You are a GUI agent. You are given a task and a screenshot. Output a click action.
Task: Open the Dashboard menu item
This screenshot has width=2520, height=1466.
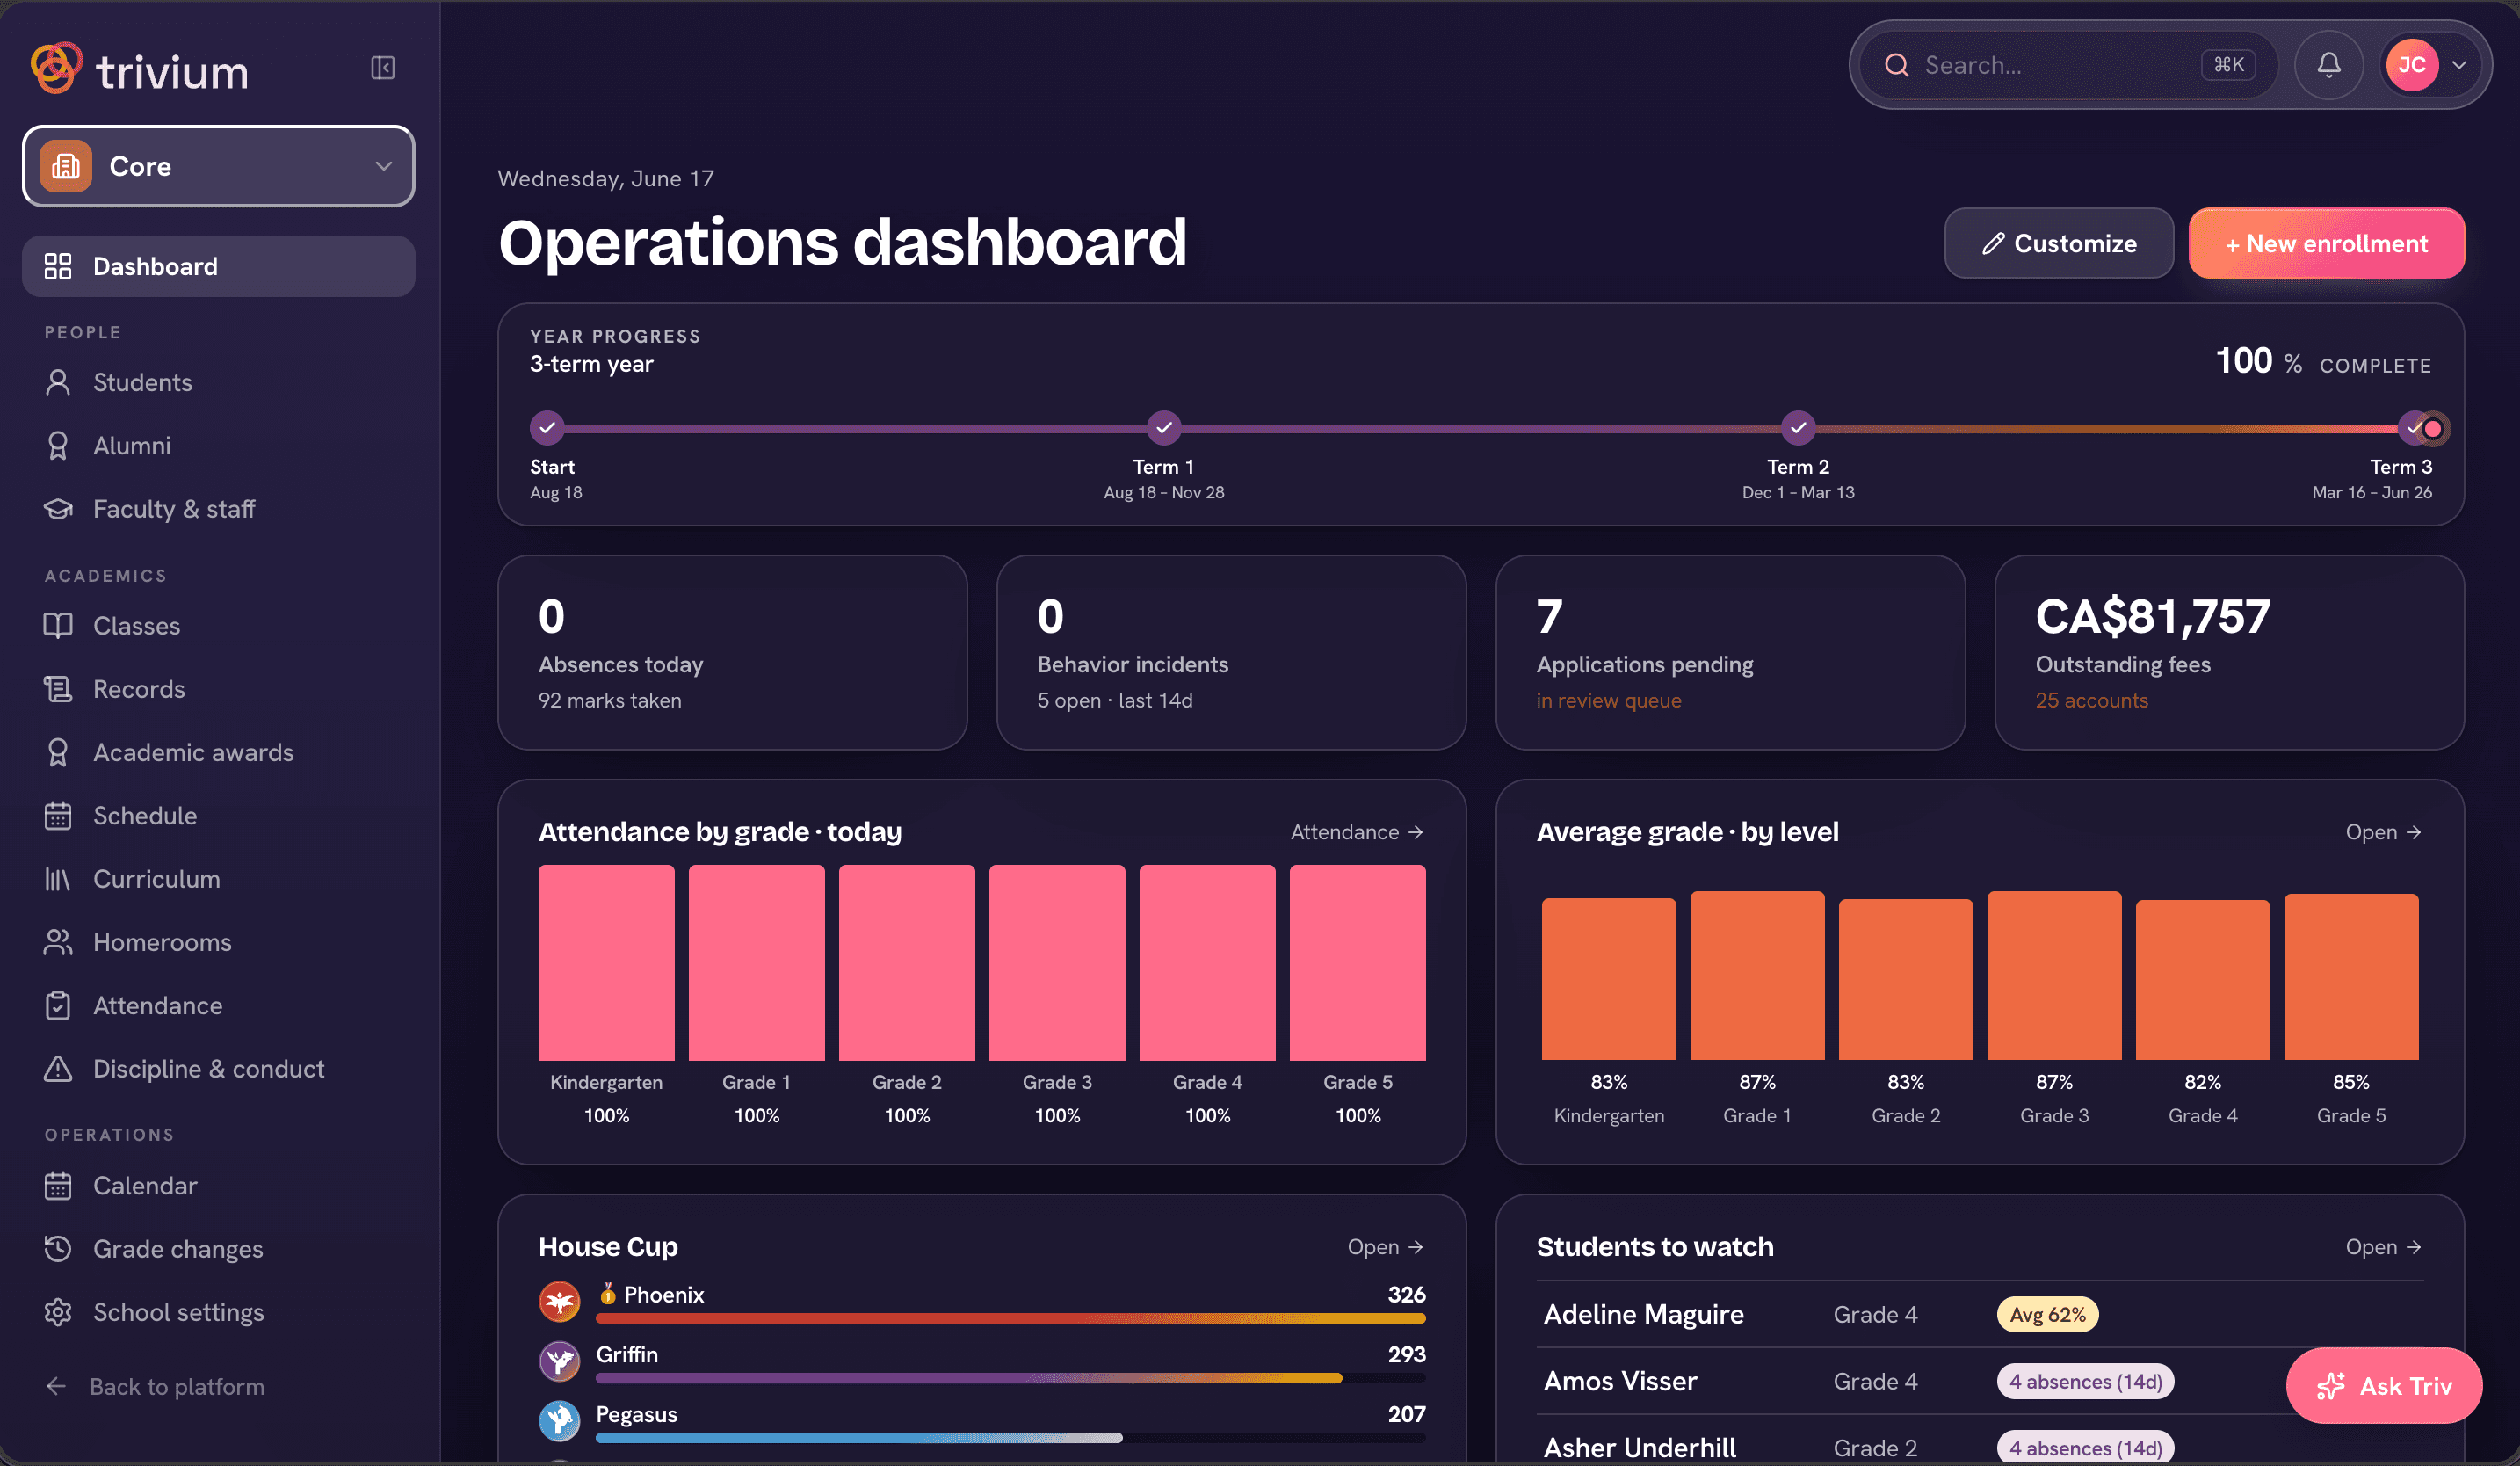218,266
